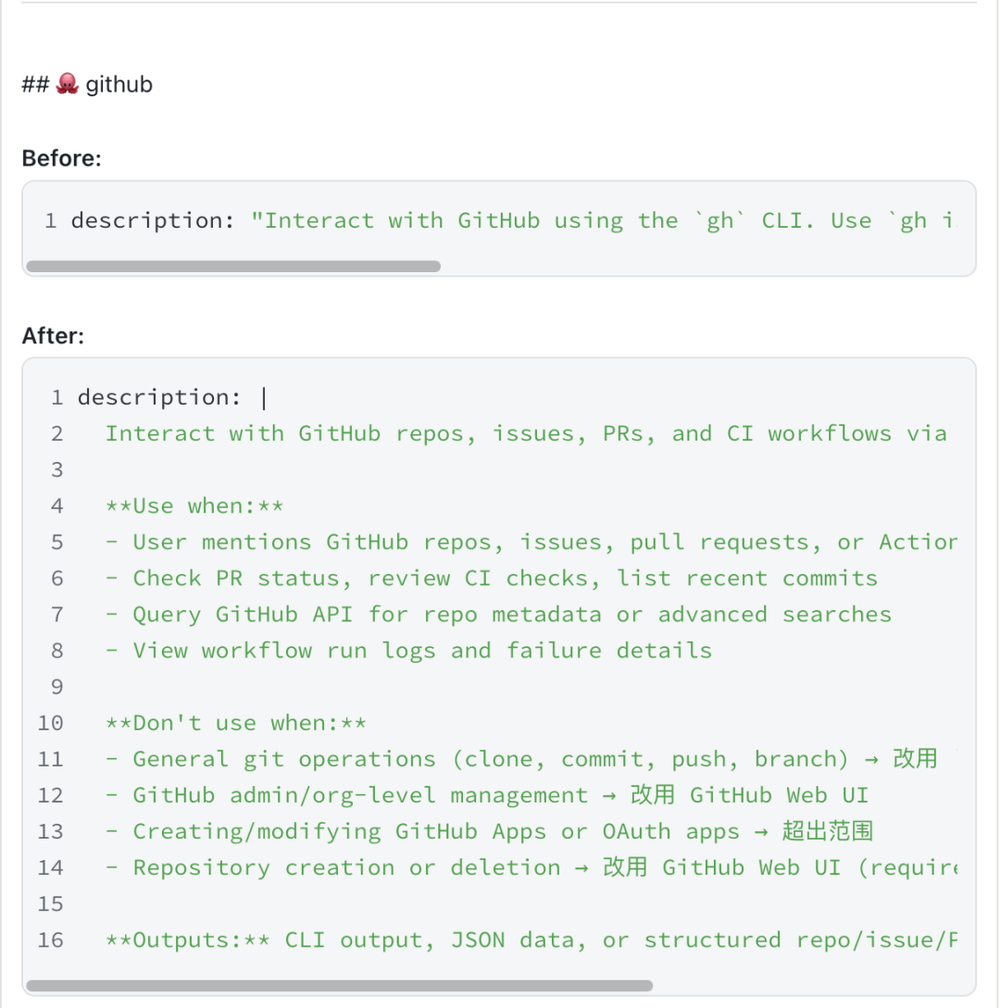Click "description: |" on the After block's first line
Screen dimensions: 1000x1008
click(172, 398)
